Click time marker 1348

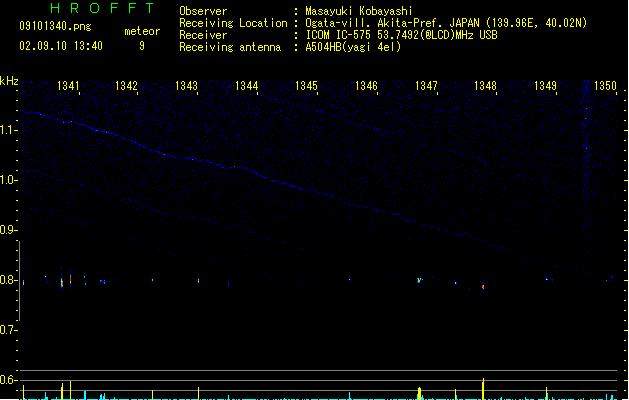click(x=485, y=86)
